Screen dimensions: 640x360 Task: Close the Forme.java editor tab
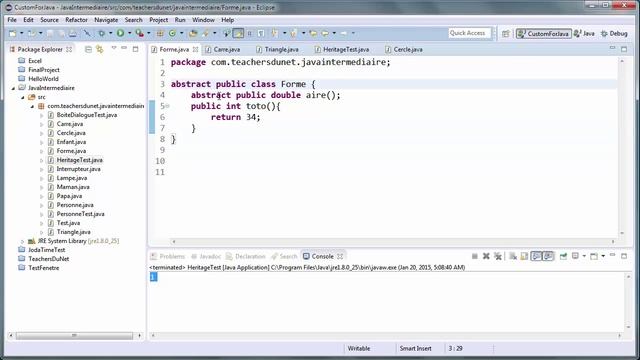click(x=196, y=49)
